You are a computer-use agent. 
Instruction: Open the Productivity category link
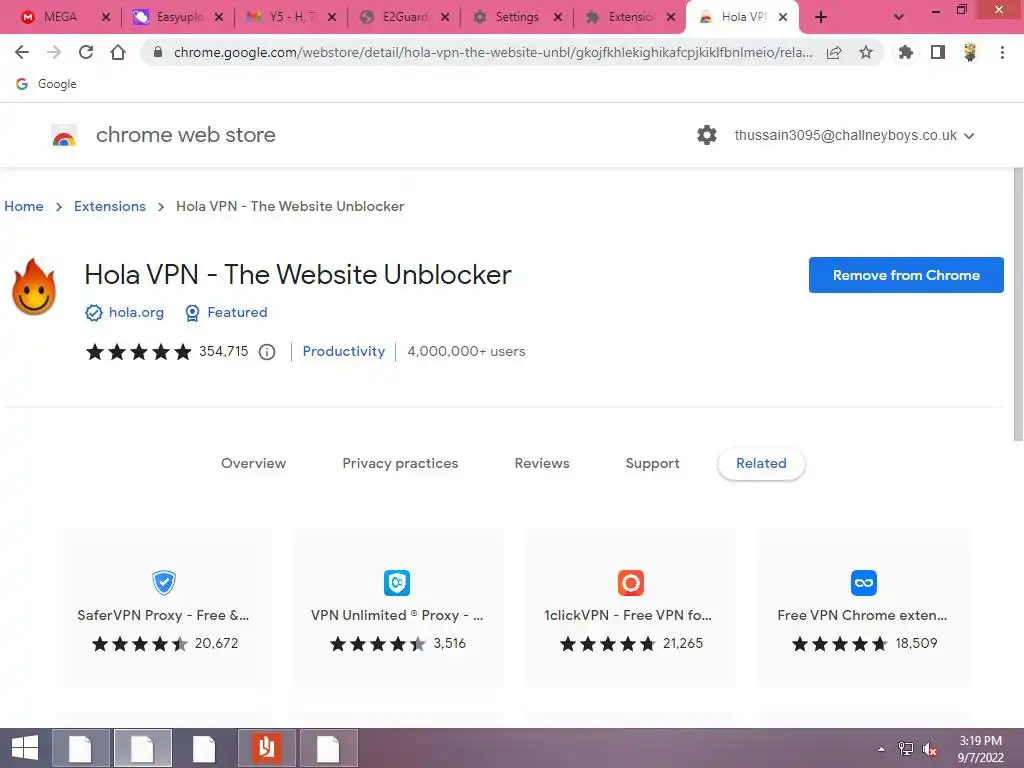coord(344,351)
